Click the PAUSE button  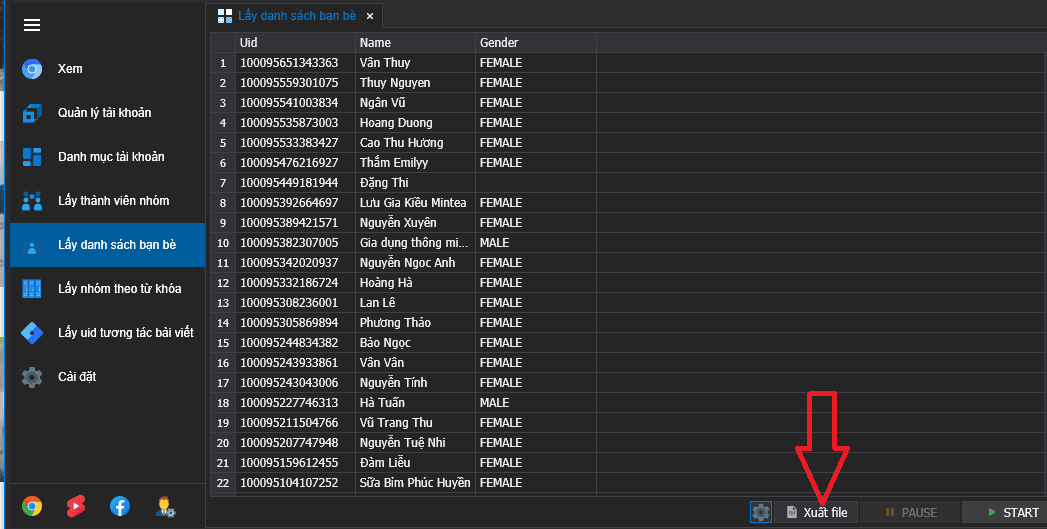point(911,512)
